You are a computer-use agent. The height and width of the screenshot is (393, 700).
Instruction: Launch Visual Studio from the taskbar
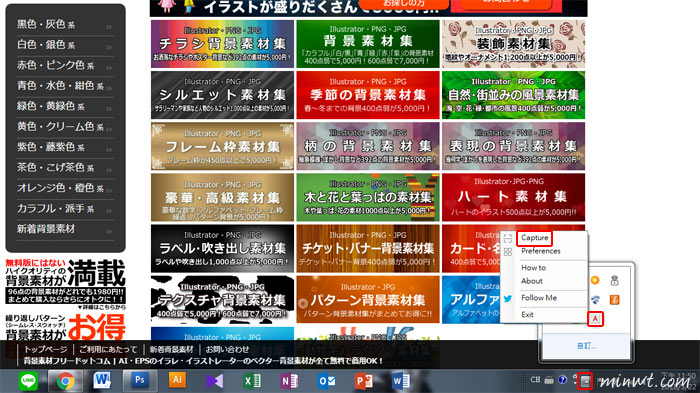[x=214, y=381]
